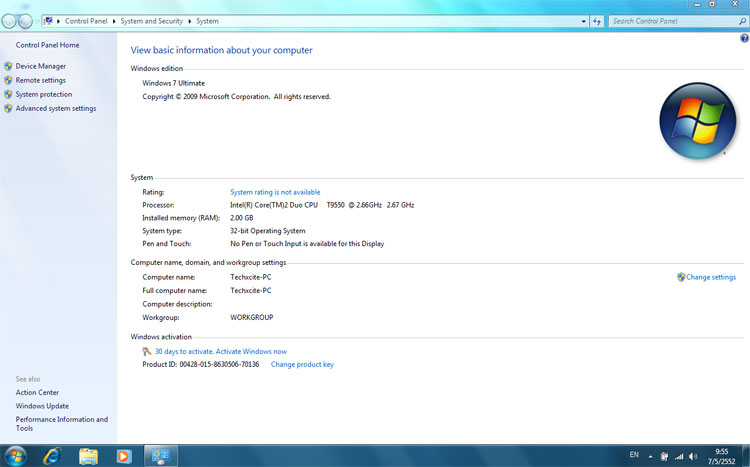Click the Remote settings shield icon
750x467 pixels.
click(x=8, y=80)
